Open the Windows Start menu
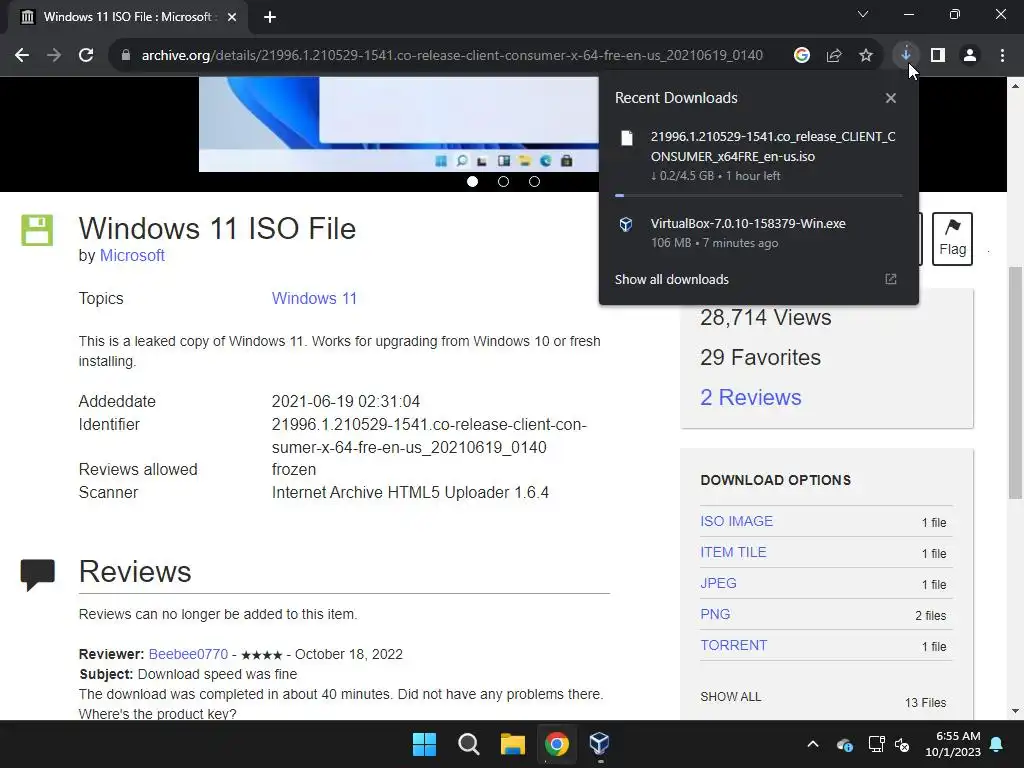 pyautogui.click(x=424, y=744)
